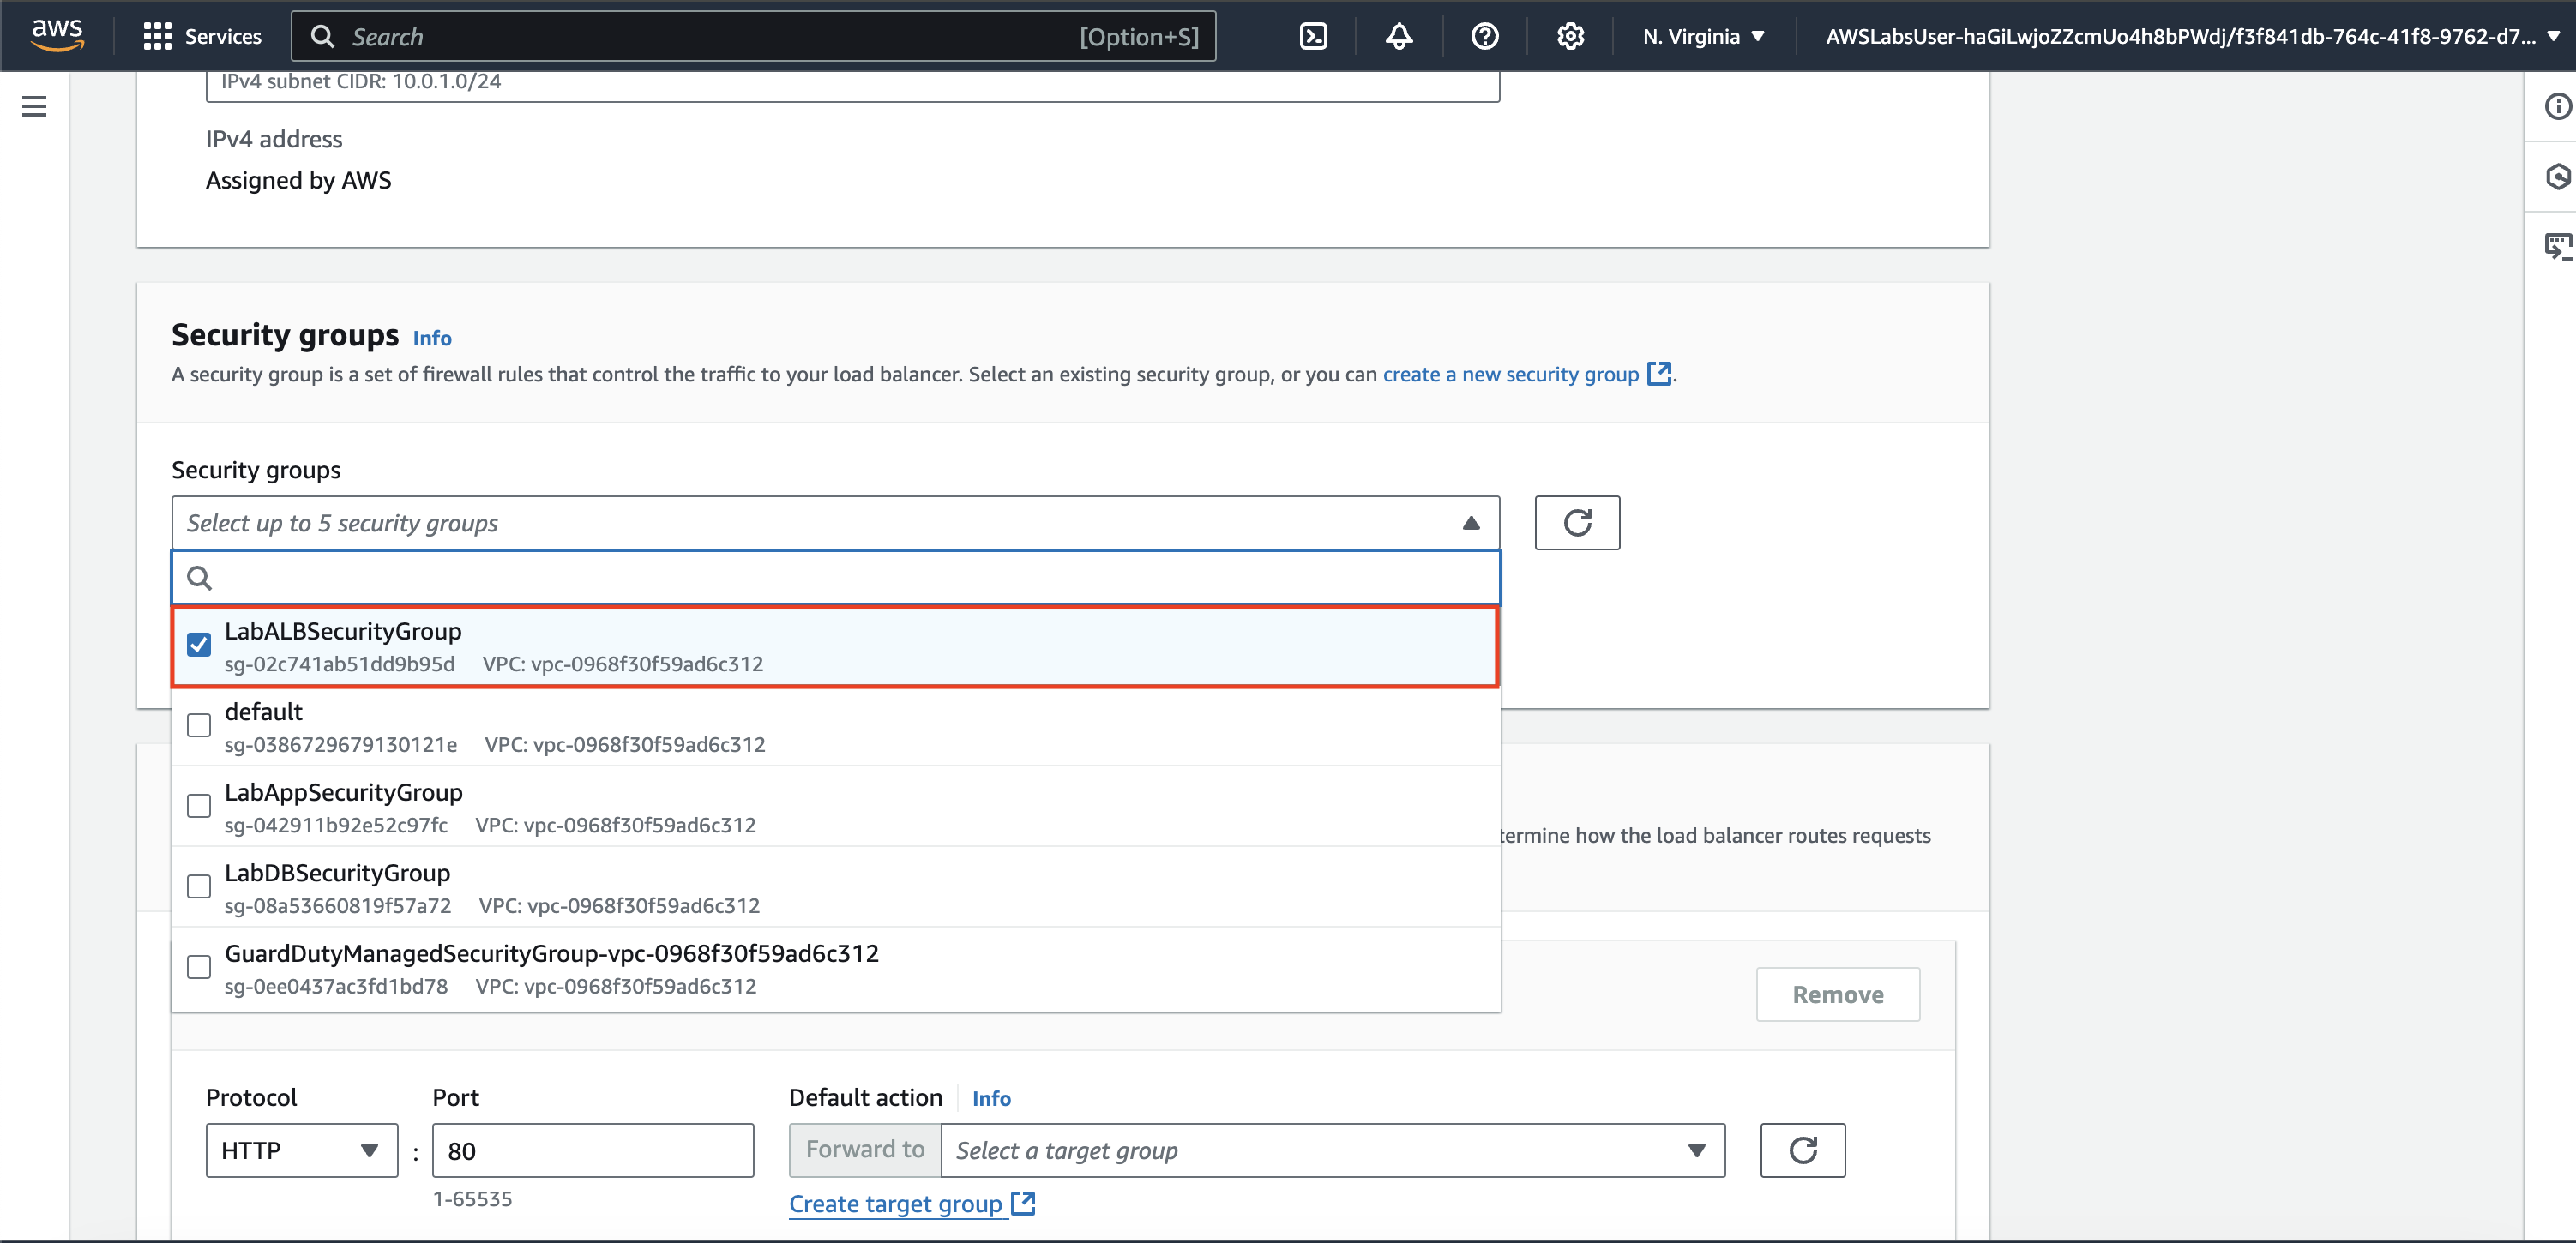The height and width of the screenshot is (1243, 2576).
Task: Open the AWSLabsUser account menu
Action: click(2189, 37)
